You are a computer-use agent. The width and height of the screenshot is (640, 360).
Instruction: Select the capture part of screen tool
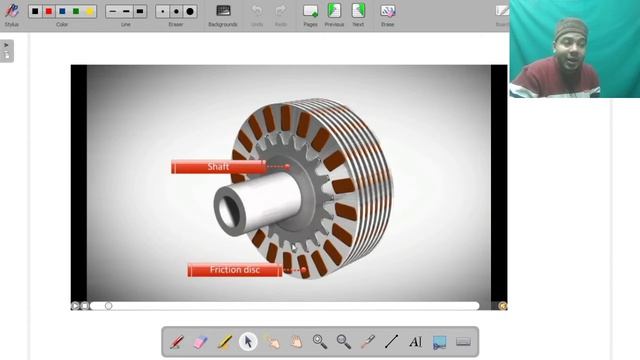pos(440,342)
